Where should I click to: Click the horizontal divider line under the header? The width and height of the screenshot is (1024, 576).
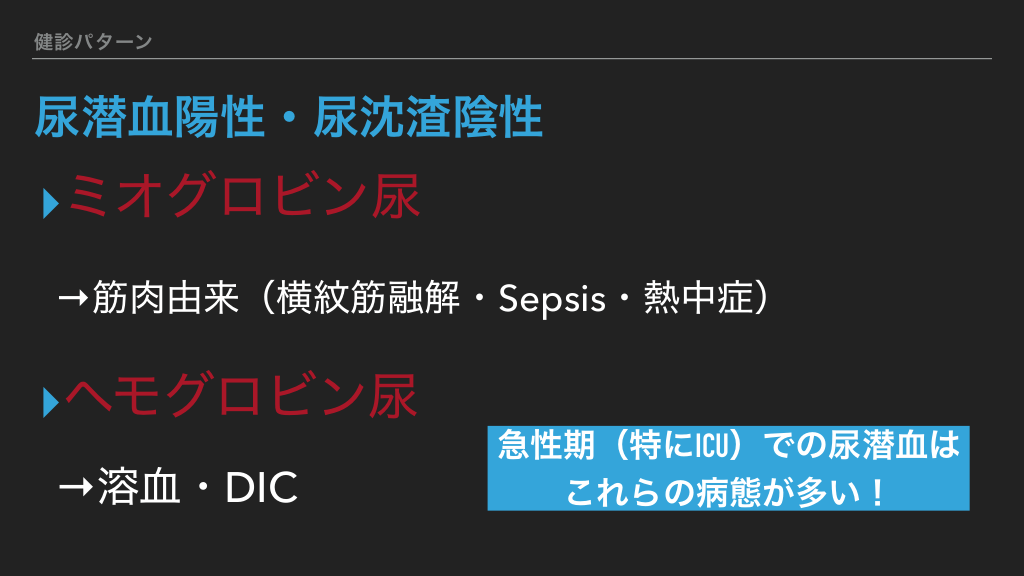[x=512, y=59]
